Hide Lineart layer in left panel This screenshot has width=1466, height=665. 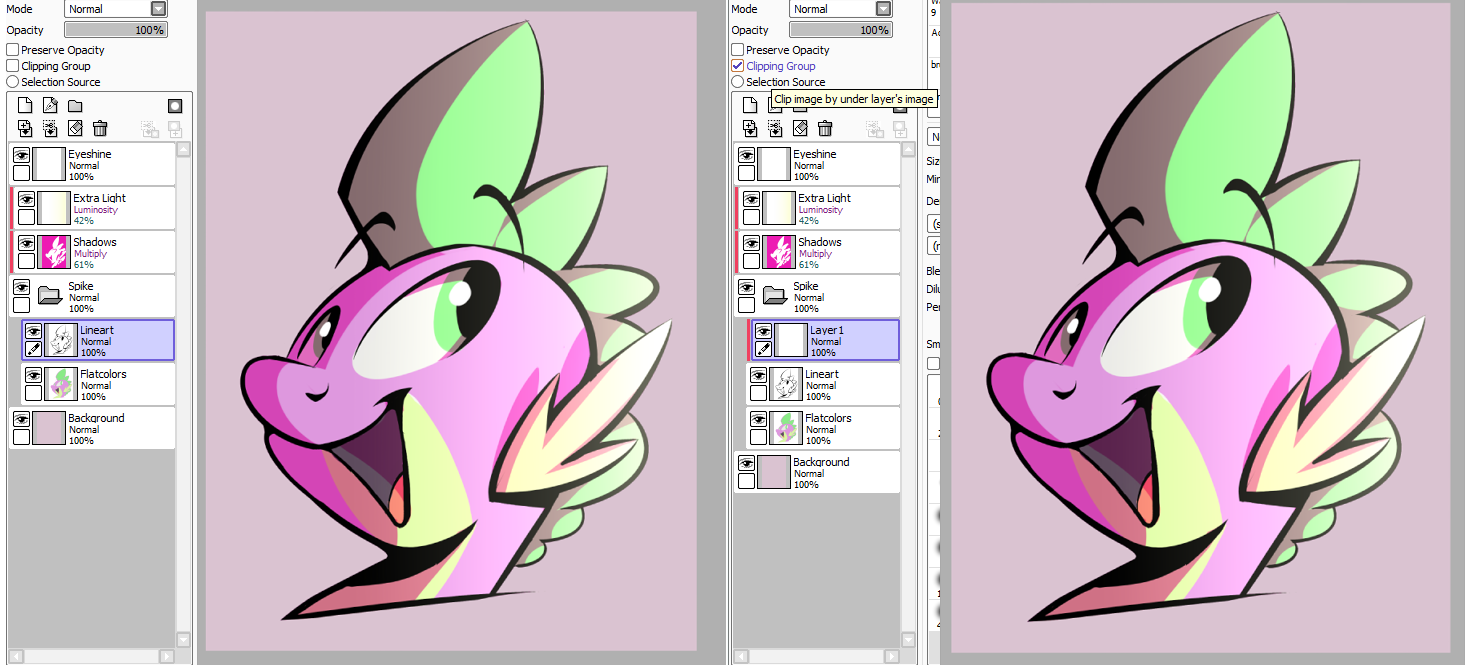pyautogui.click(x=33, y=332)
